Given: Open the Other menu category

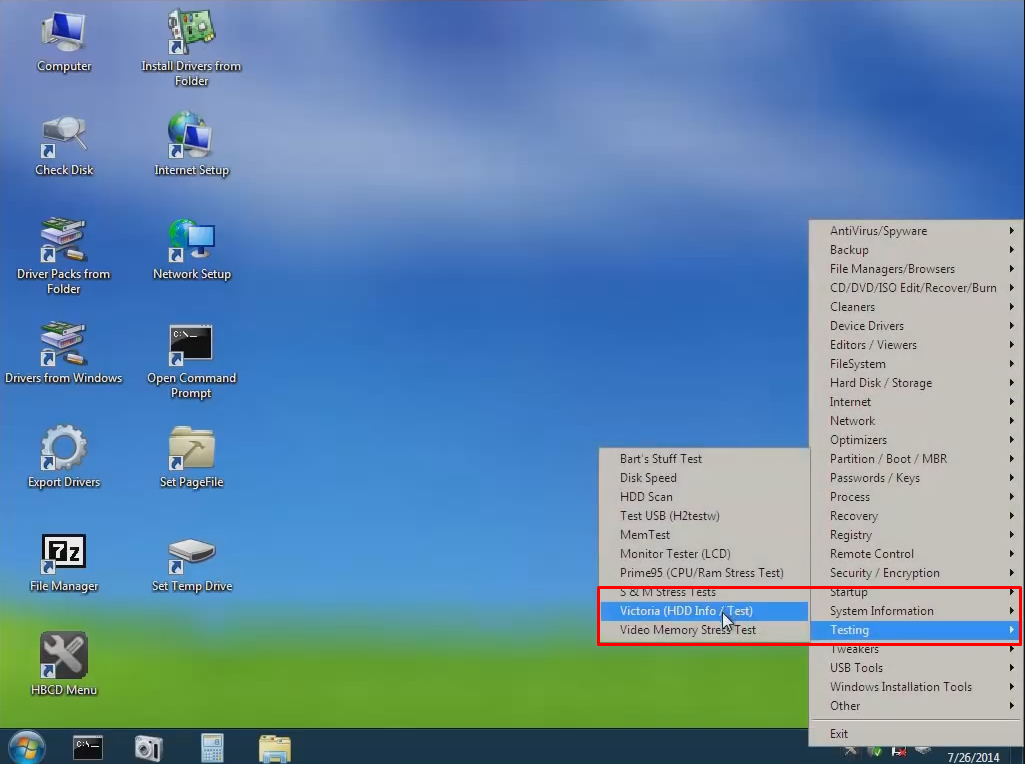Looking at the screenshot, I should coord(915,705).
